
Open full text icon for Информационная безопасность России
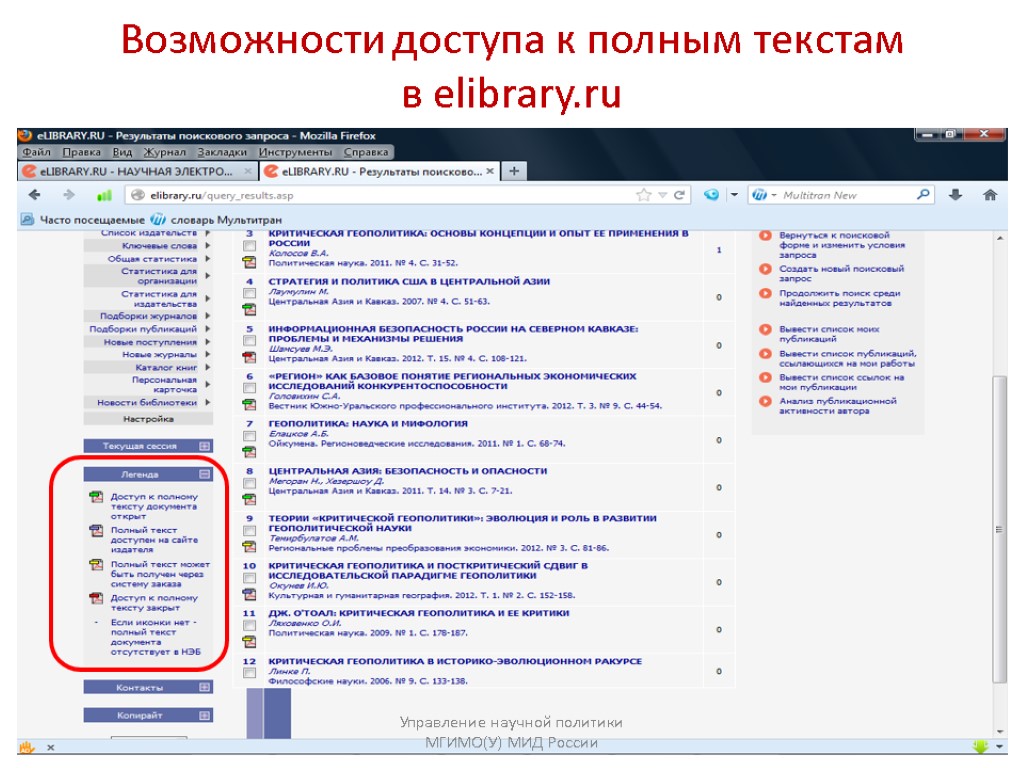point(249,357)
